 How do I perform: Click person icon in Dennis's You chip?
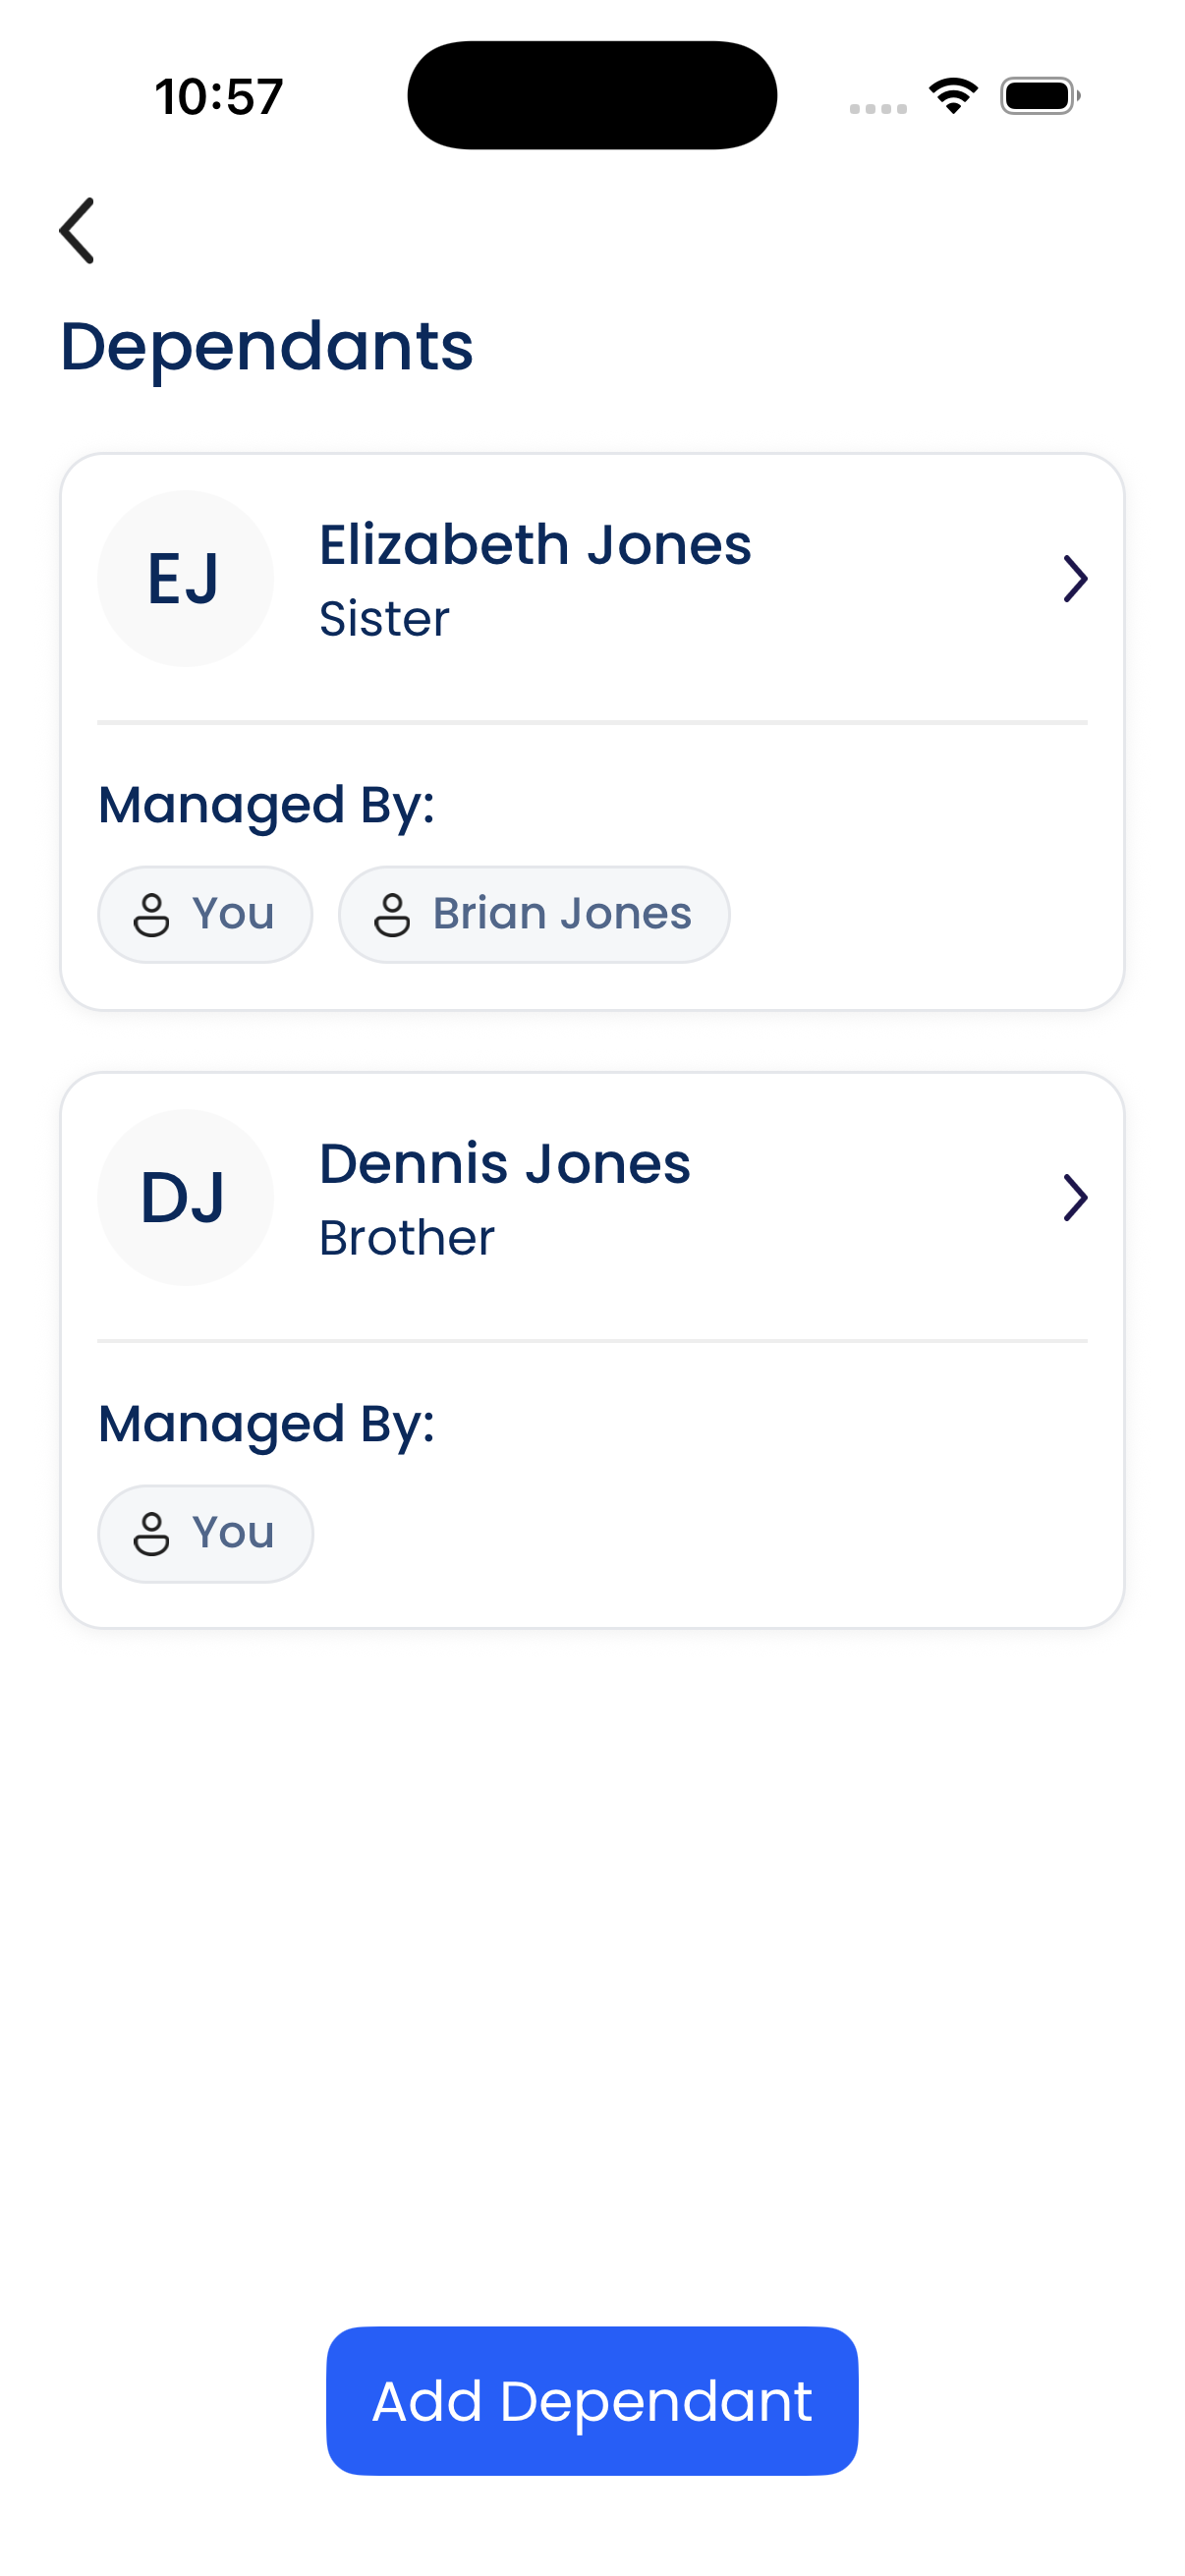[151, 1534]
